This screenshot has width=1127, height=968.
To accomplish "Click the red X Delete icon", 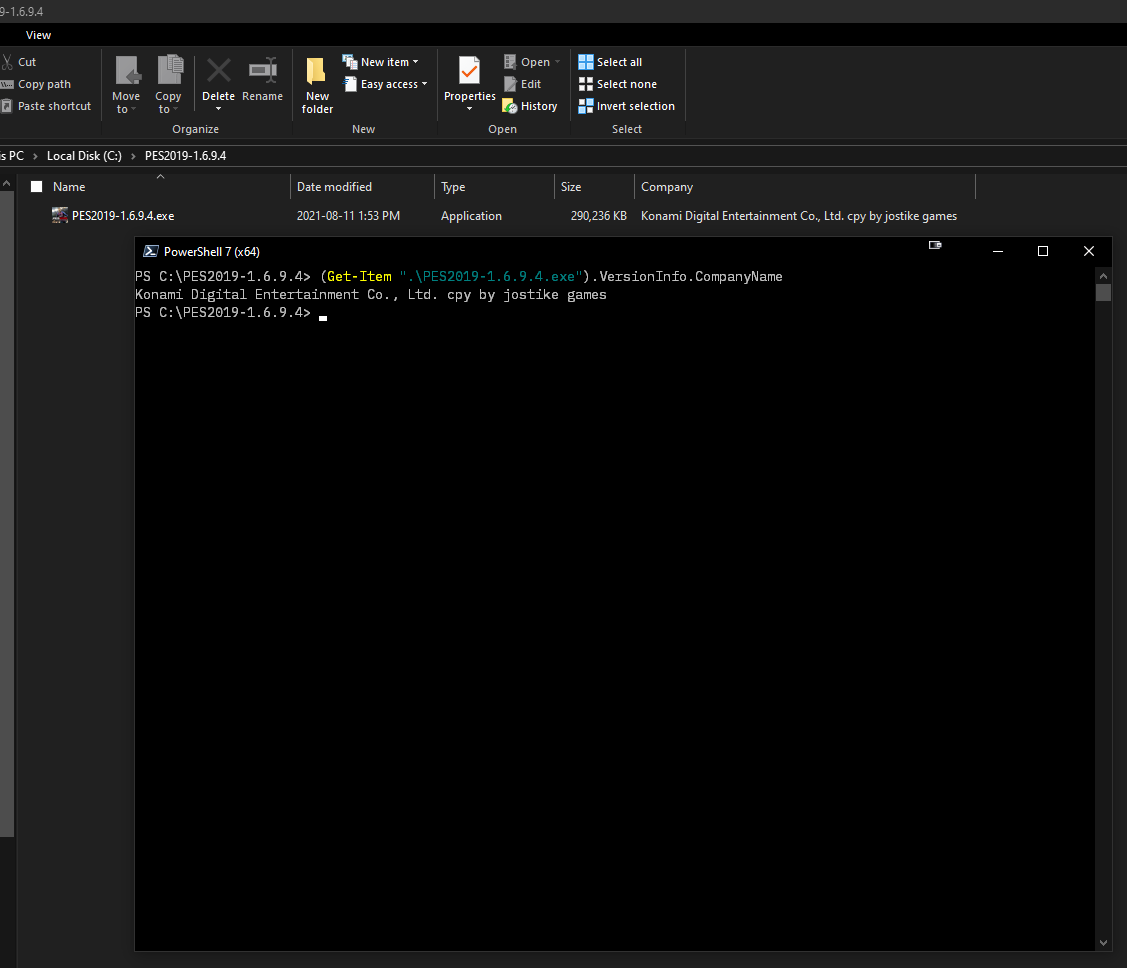I will pyautogui.click(x=219, y=70).
